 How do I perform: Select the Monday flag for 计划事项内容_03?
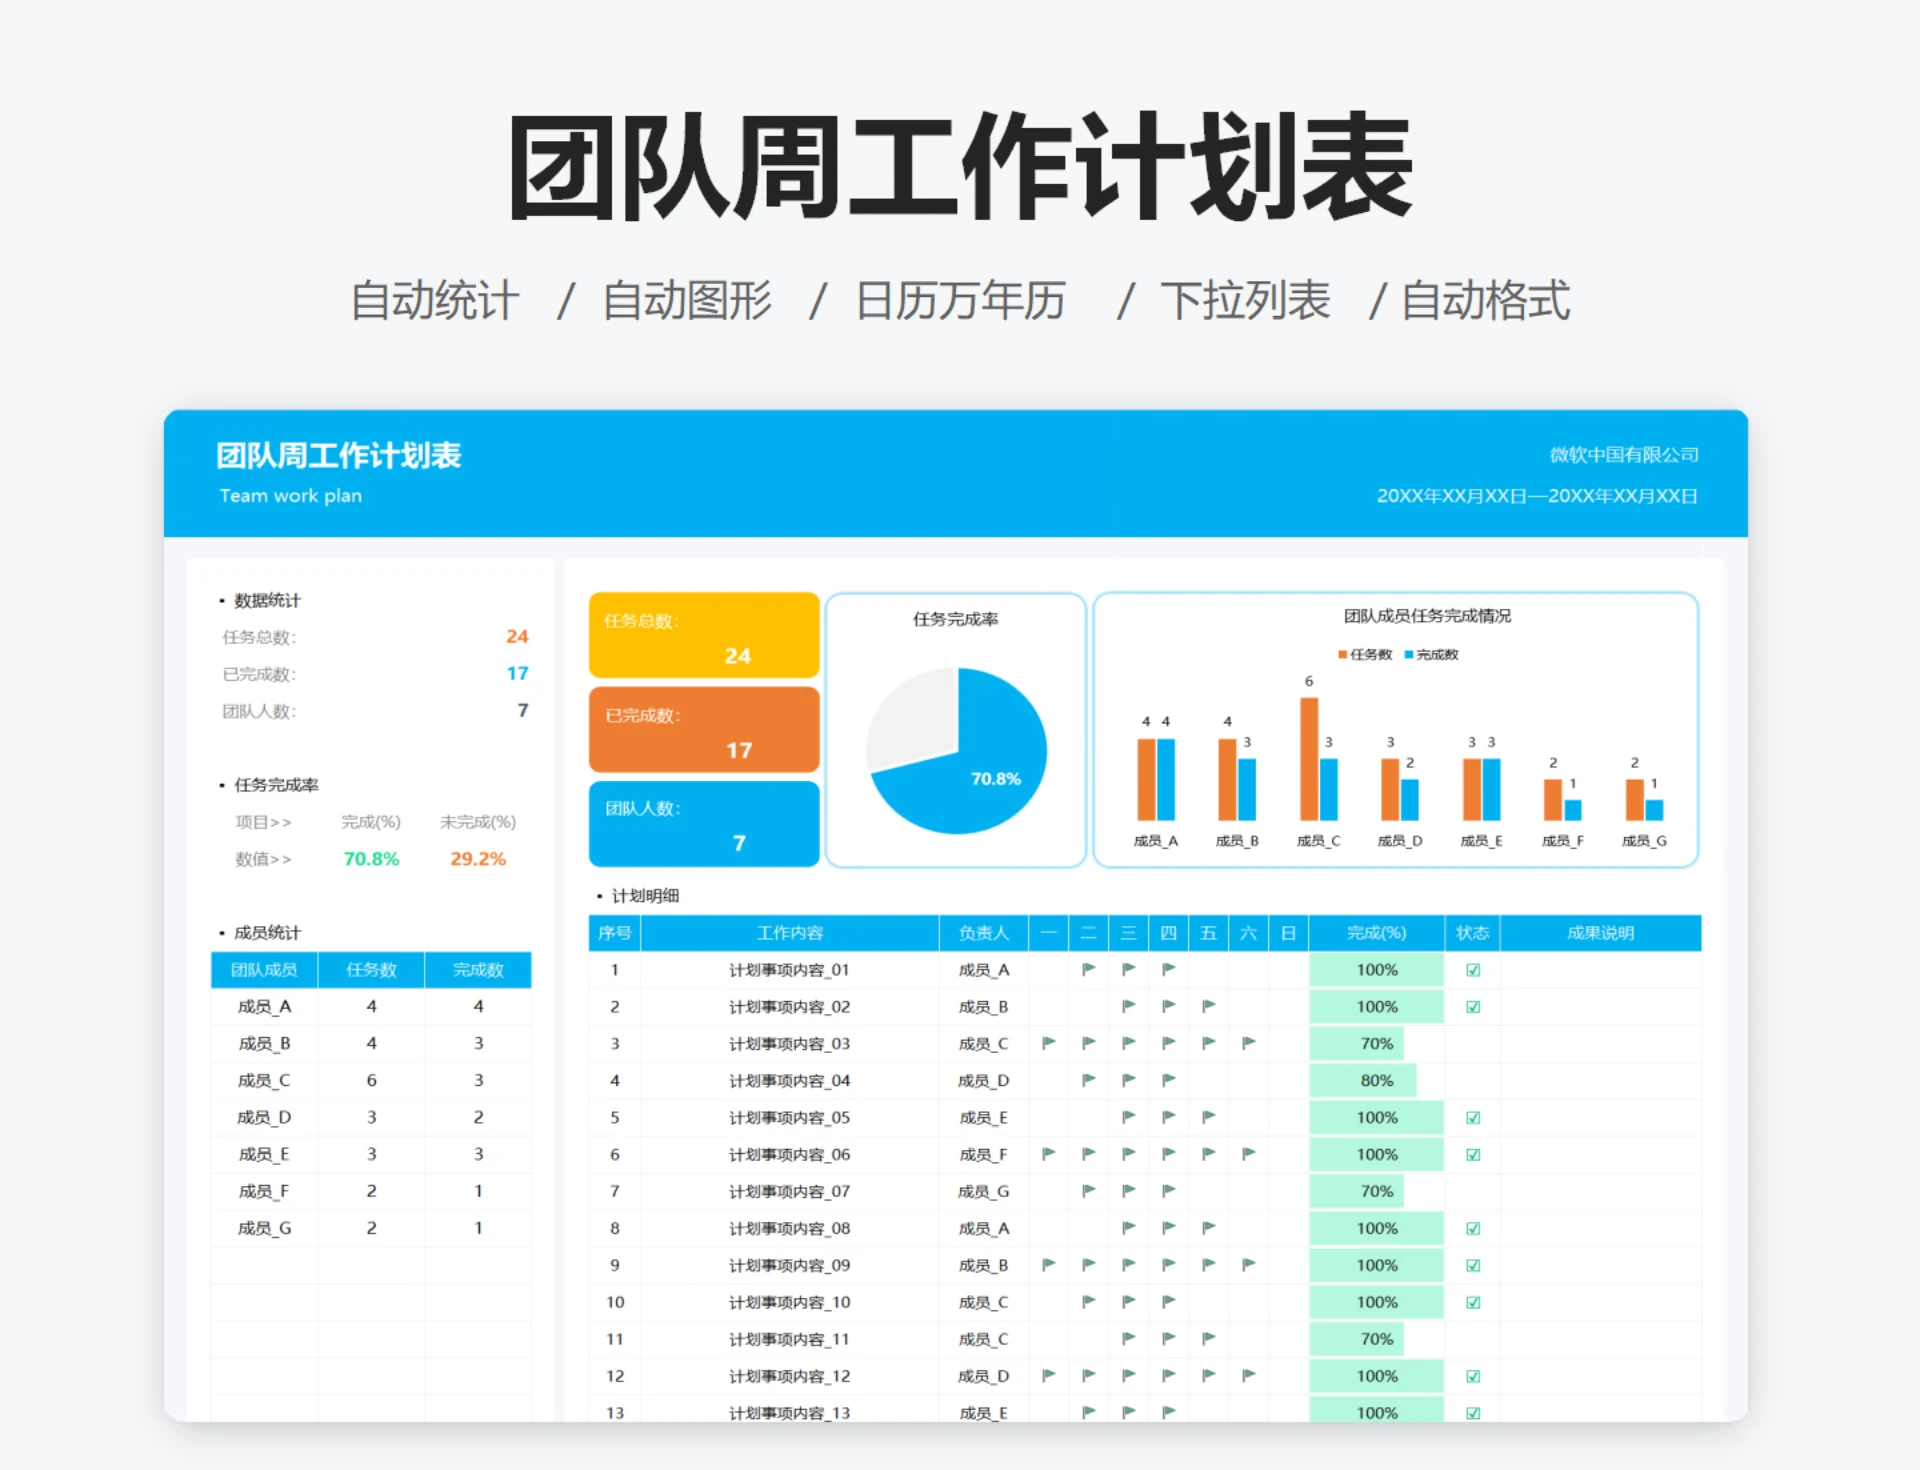(1048, 1043)
